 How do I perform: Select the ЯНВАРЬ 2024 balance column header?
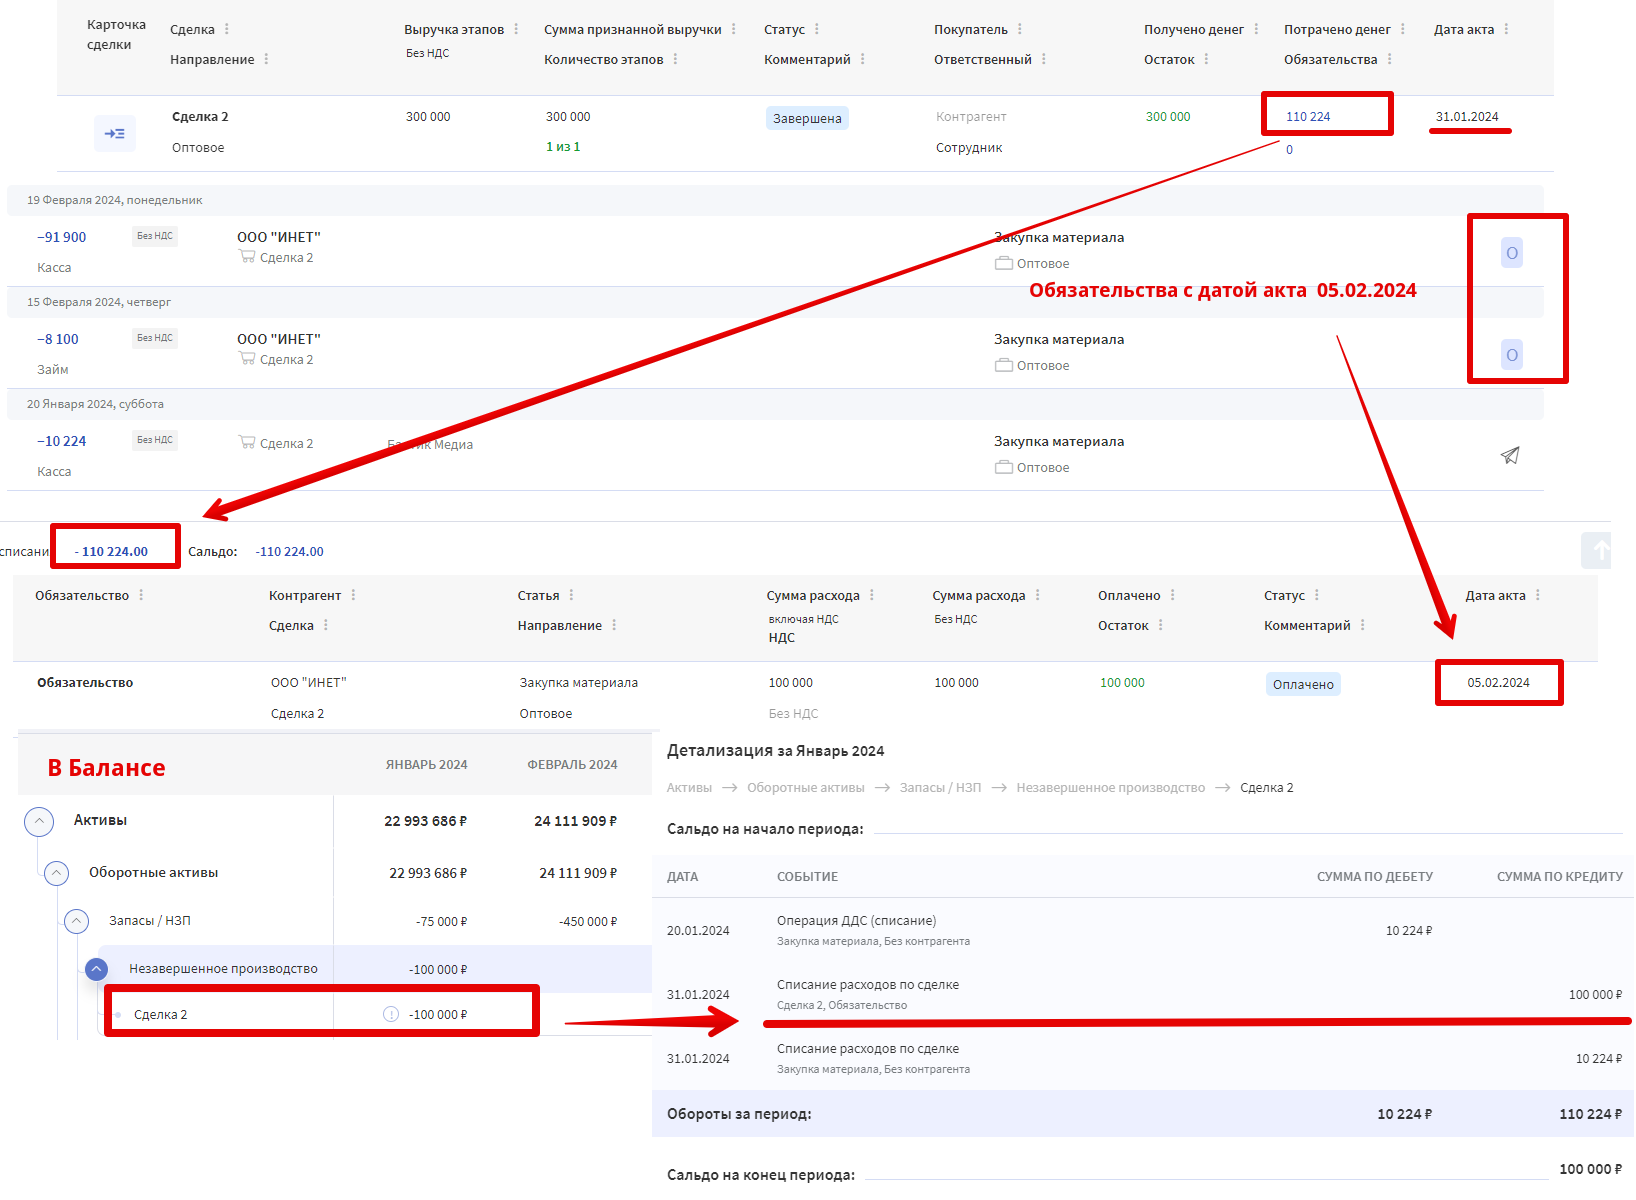pyautogui.click(x=427, y=765)
